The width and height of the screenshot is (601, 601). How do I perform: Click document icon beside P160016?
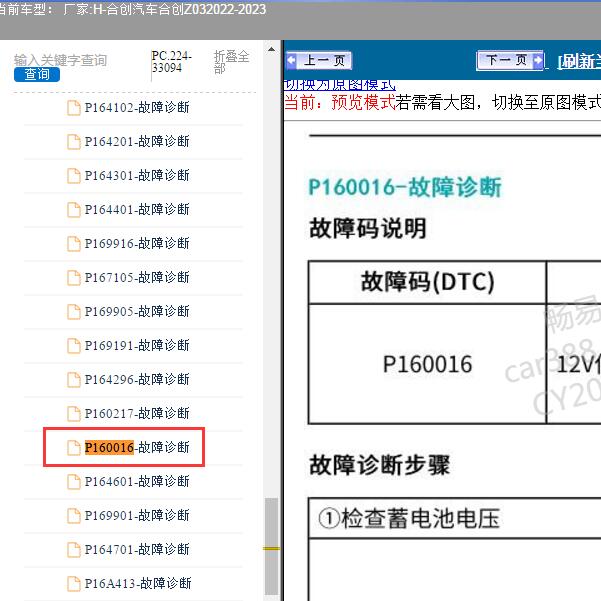point(74,447)
